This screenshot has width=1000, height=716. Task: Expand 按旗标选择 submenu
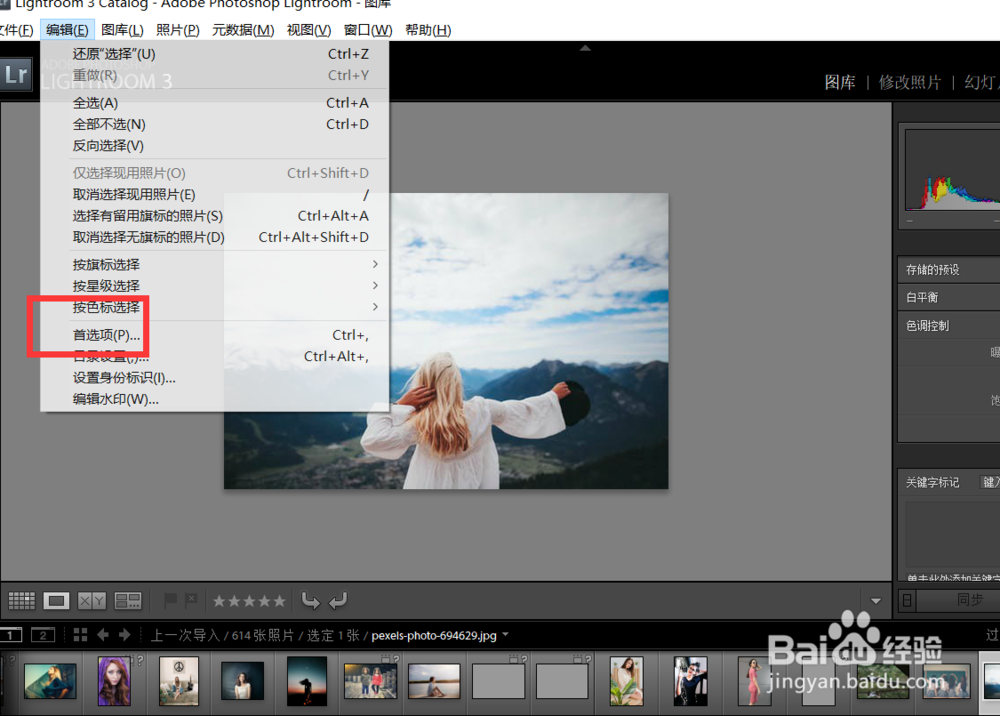click(214, 265)
